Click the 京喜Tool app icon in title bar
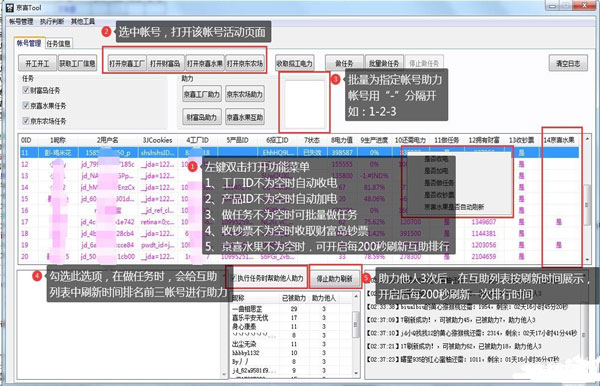The width and height of the screenshot is (600, 386). coord(10,7)
